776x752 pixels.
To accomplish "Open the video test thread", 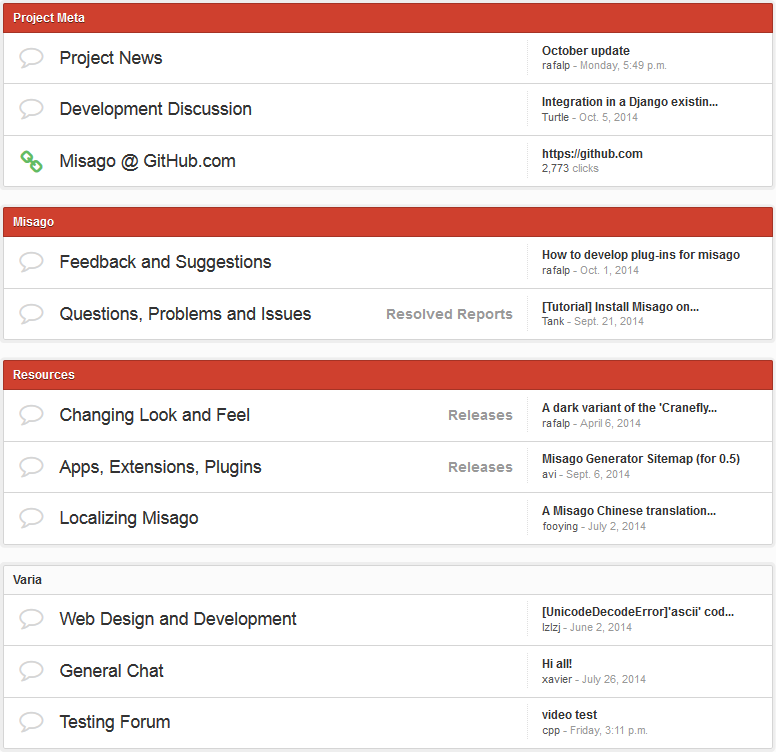I will point(570,715).
